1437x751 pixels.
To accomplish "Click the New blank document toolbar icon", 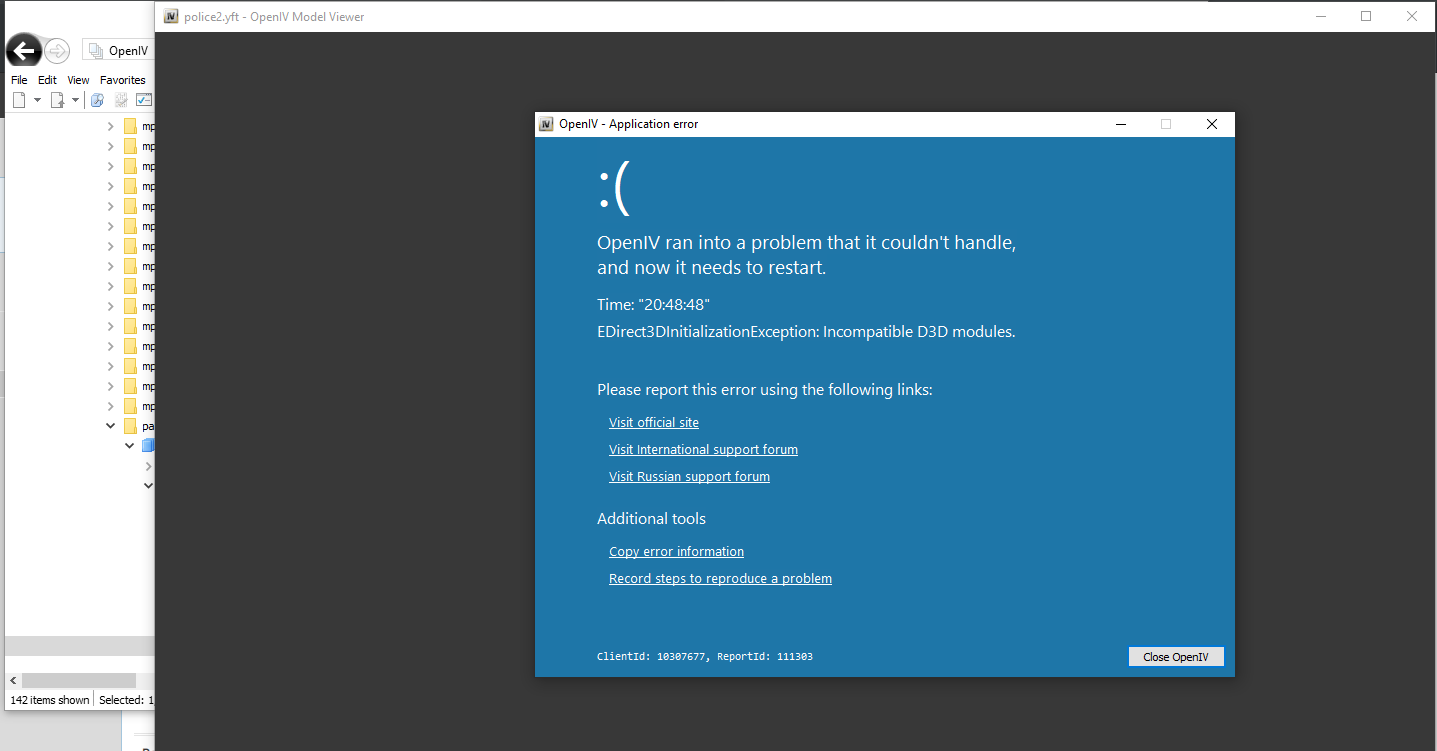I will pos(19,100).
